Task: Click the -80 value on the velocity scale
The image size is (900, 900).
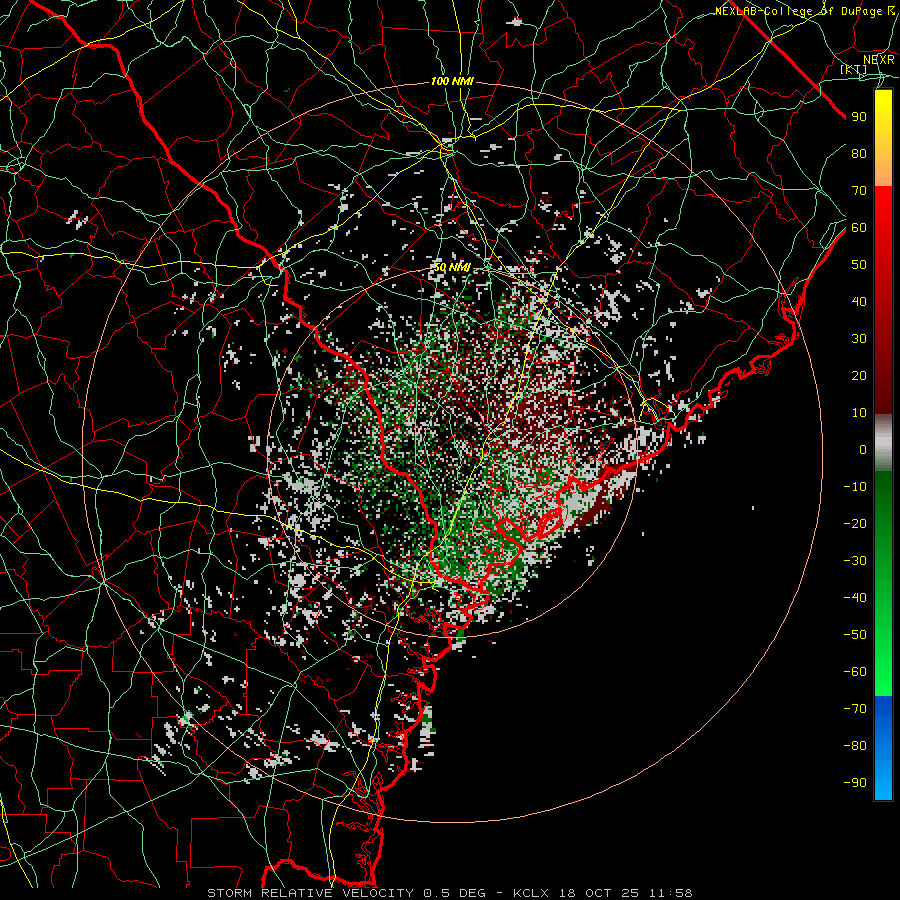Action: (855, 746)
